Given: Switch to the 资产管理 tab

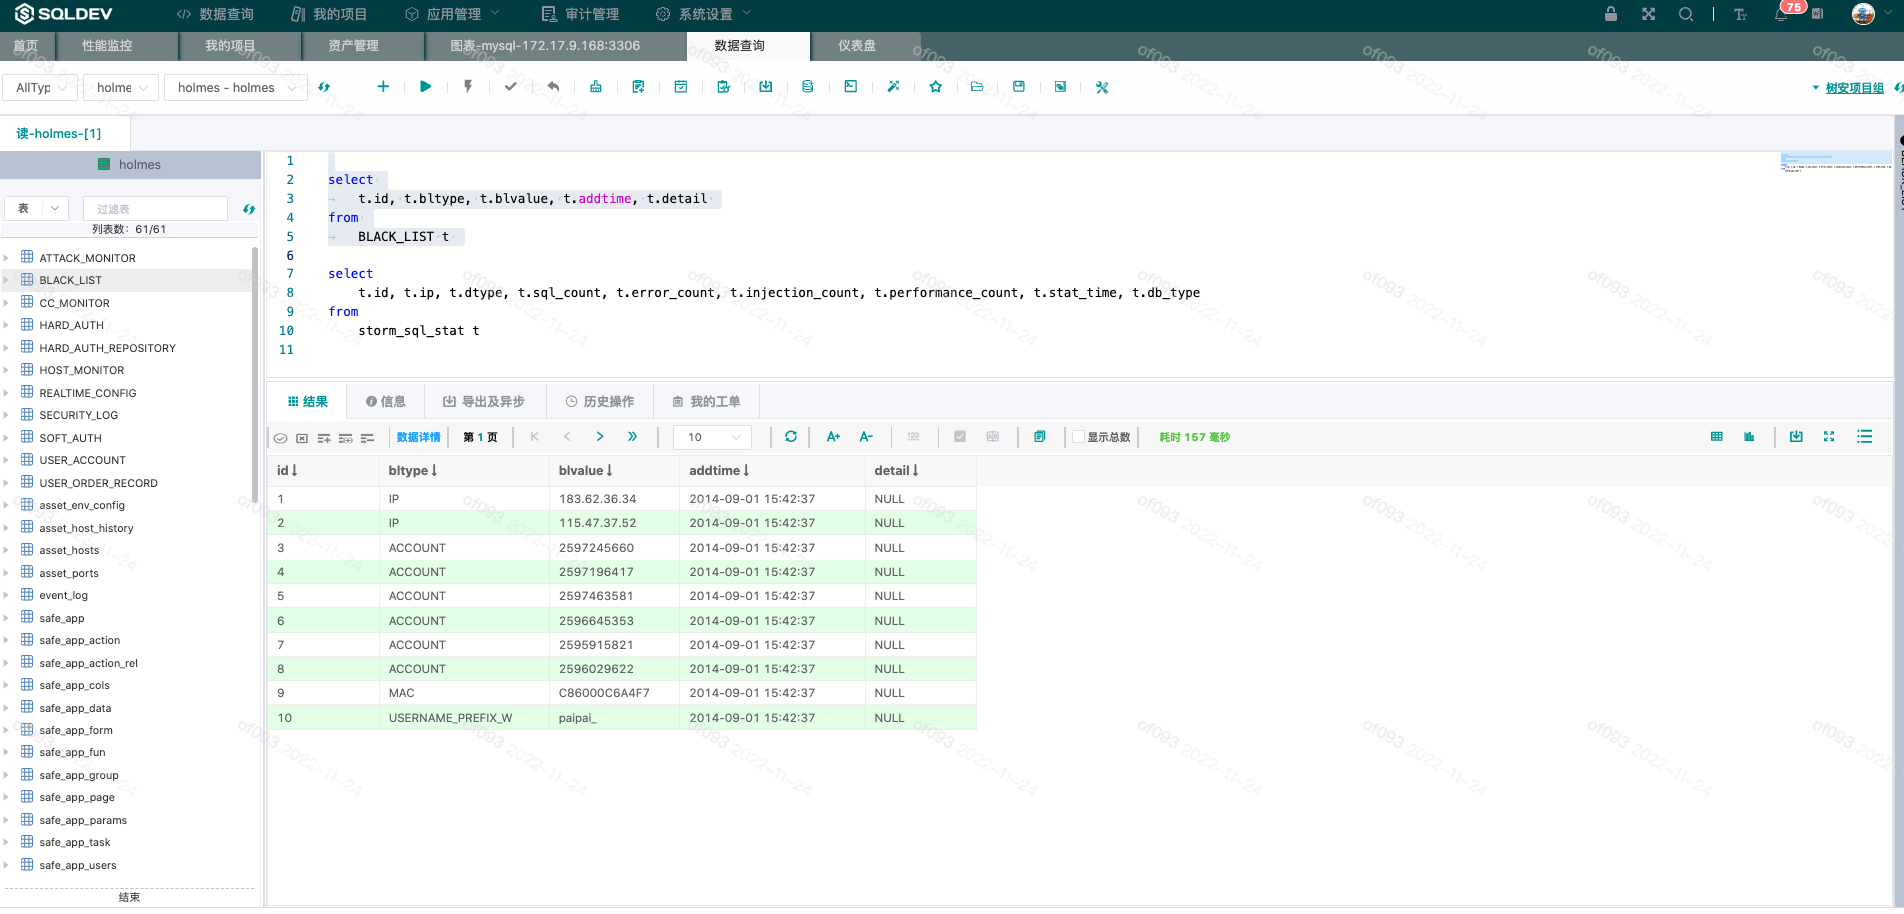Looking at the screenshot, I should coord(353,46).
